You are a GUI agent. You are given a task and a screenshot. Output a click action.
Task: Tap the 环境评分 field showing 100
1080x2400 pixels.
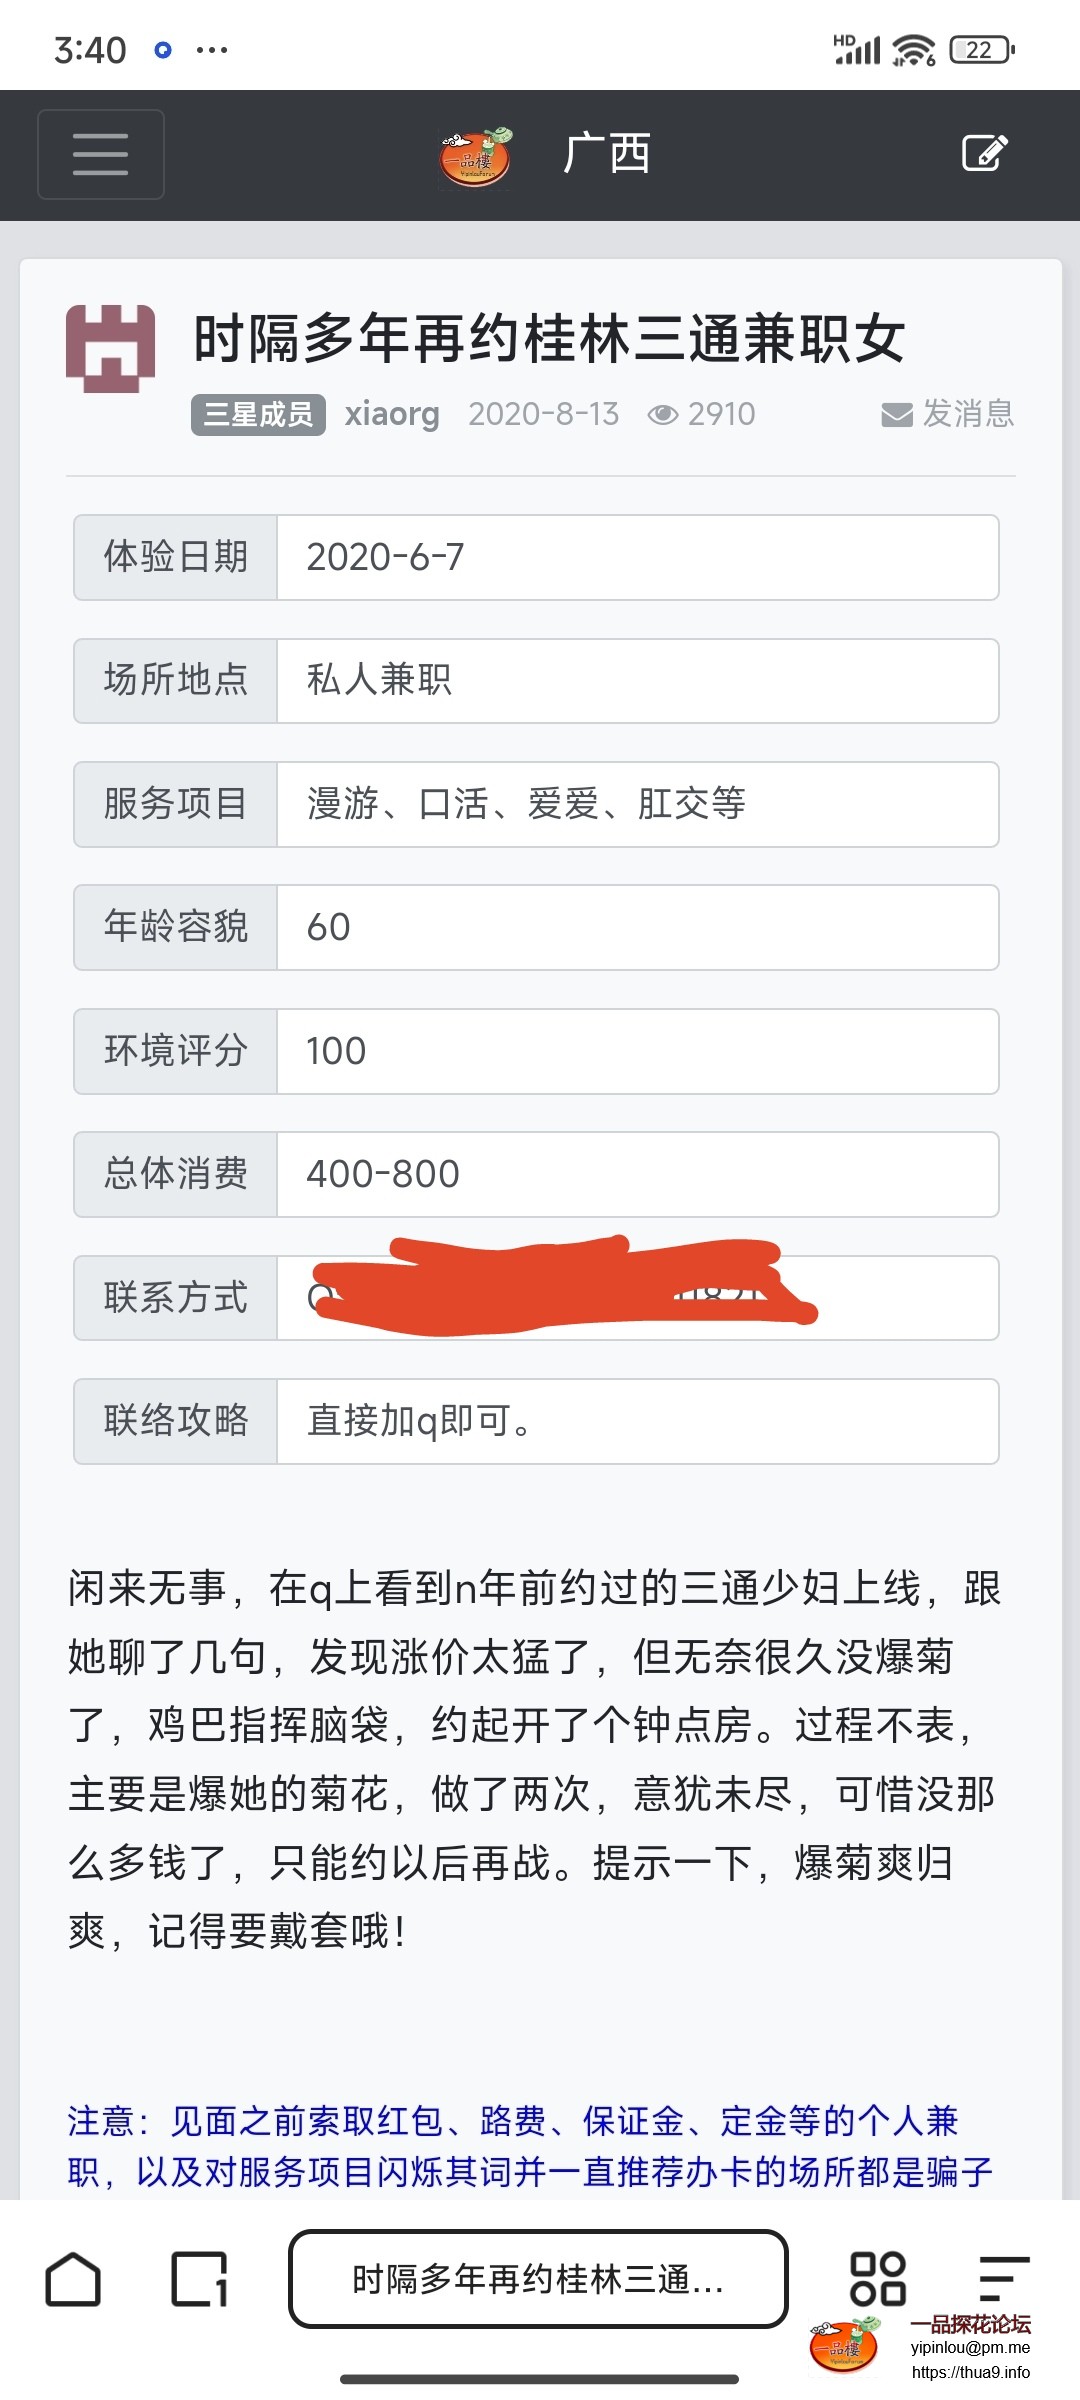[x=636, y=1051]
